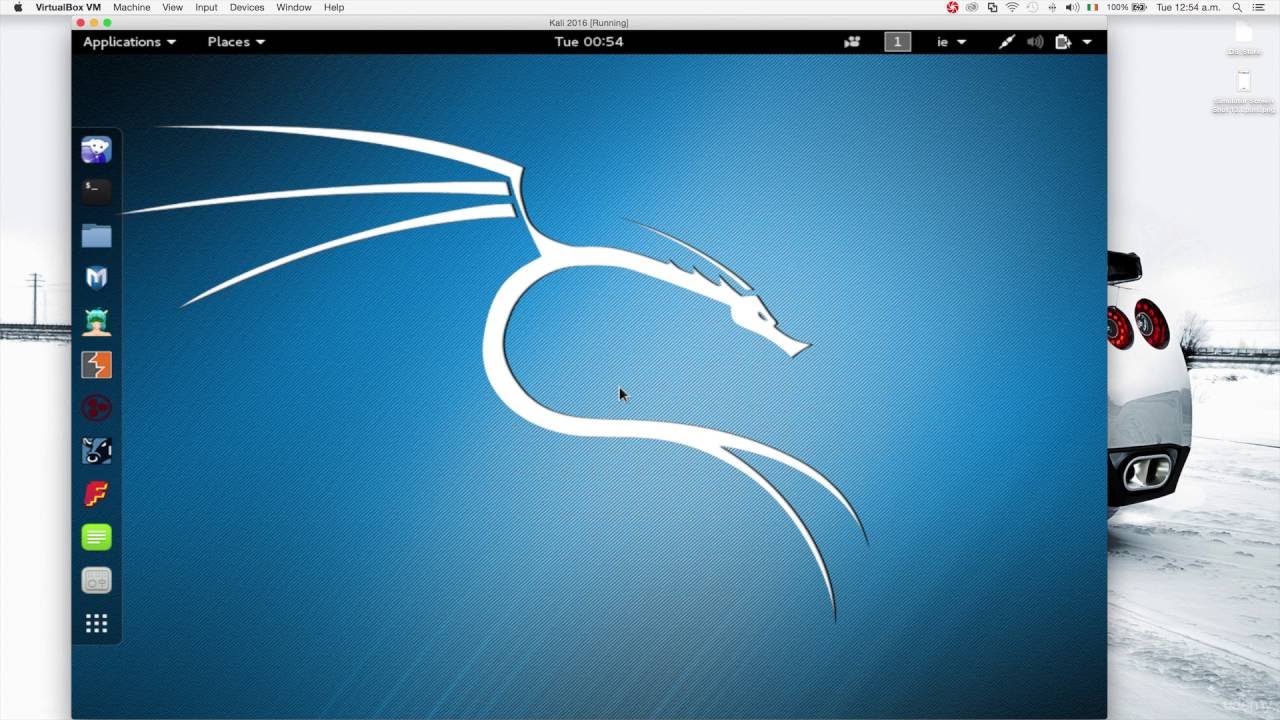Screen dimensions: 1280x720
Task: Expand the Places menu
Action: pyautogui.click(x=236, y=42)
